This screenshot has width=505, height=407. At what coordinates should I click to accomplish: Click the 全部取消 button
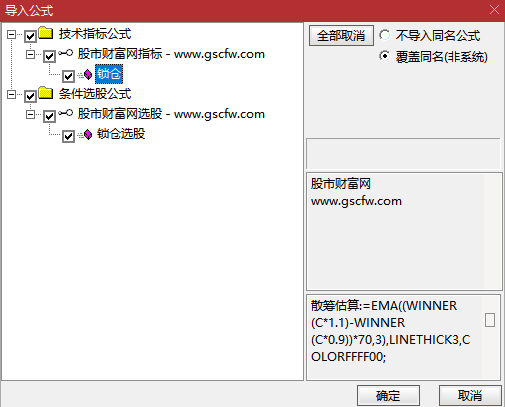(x=341, y=35)
